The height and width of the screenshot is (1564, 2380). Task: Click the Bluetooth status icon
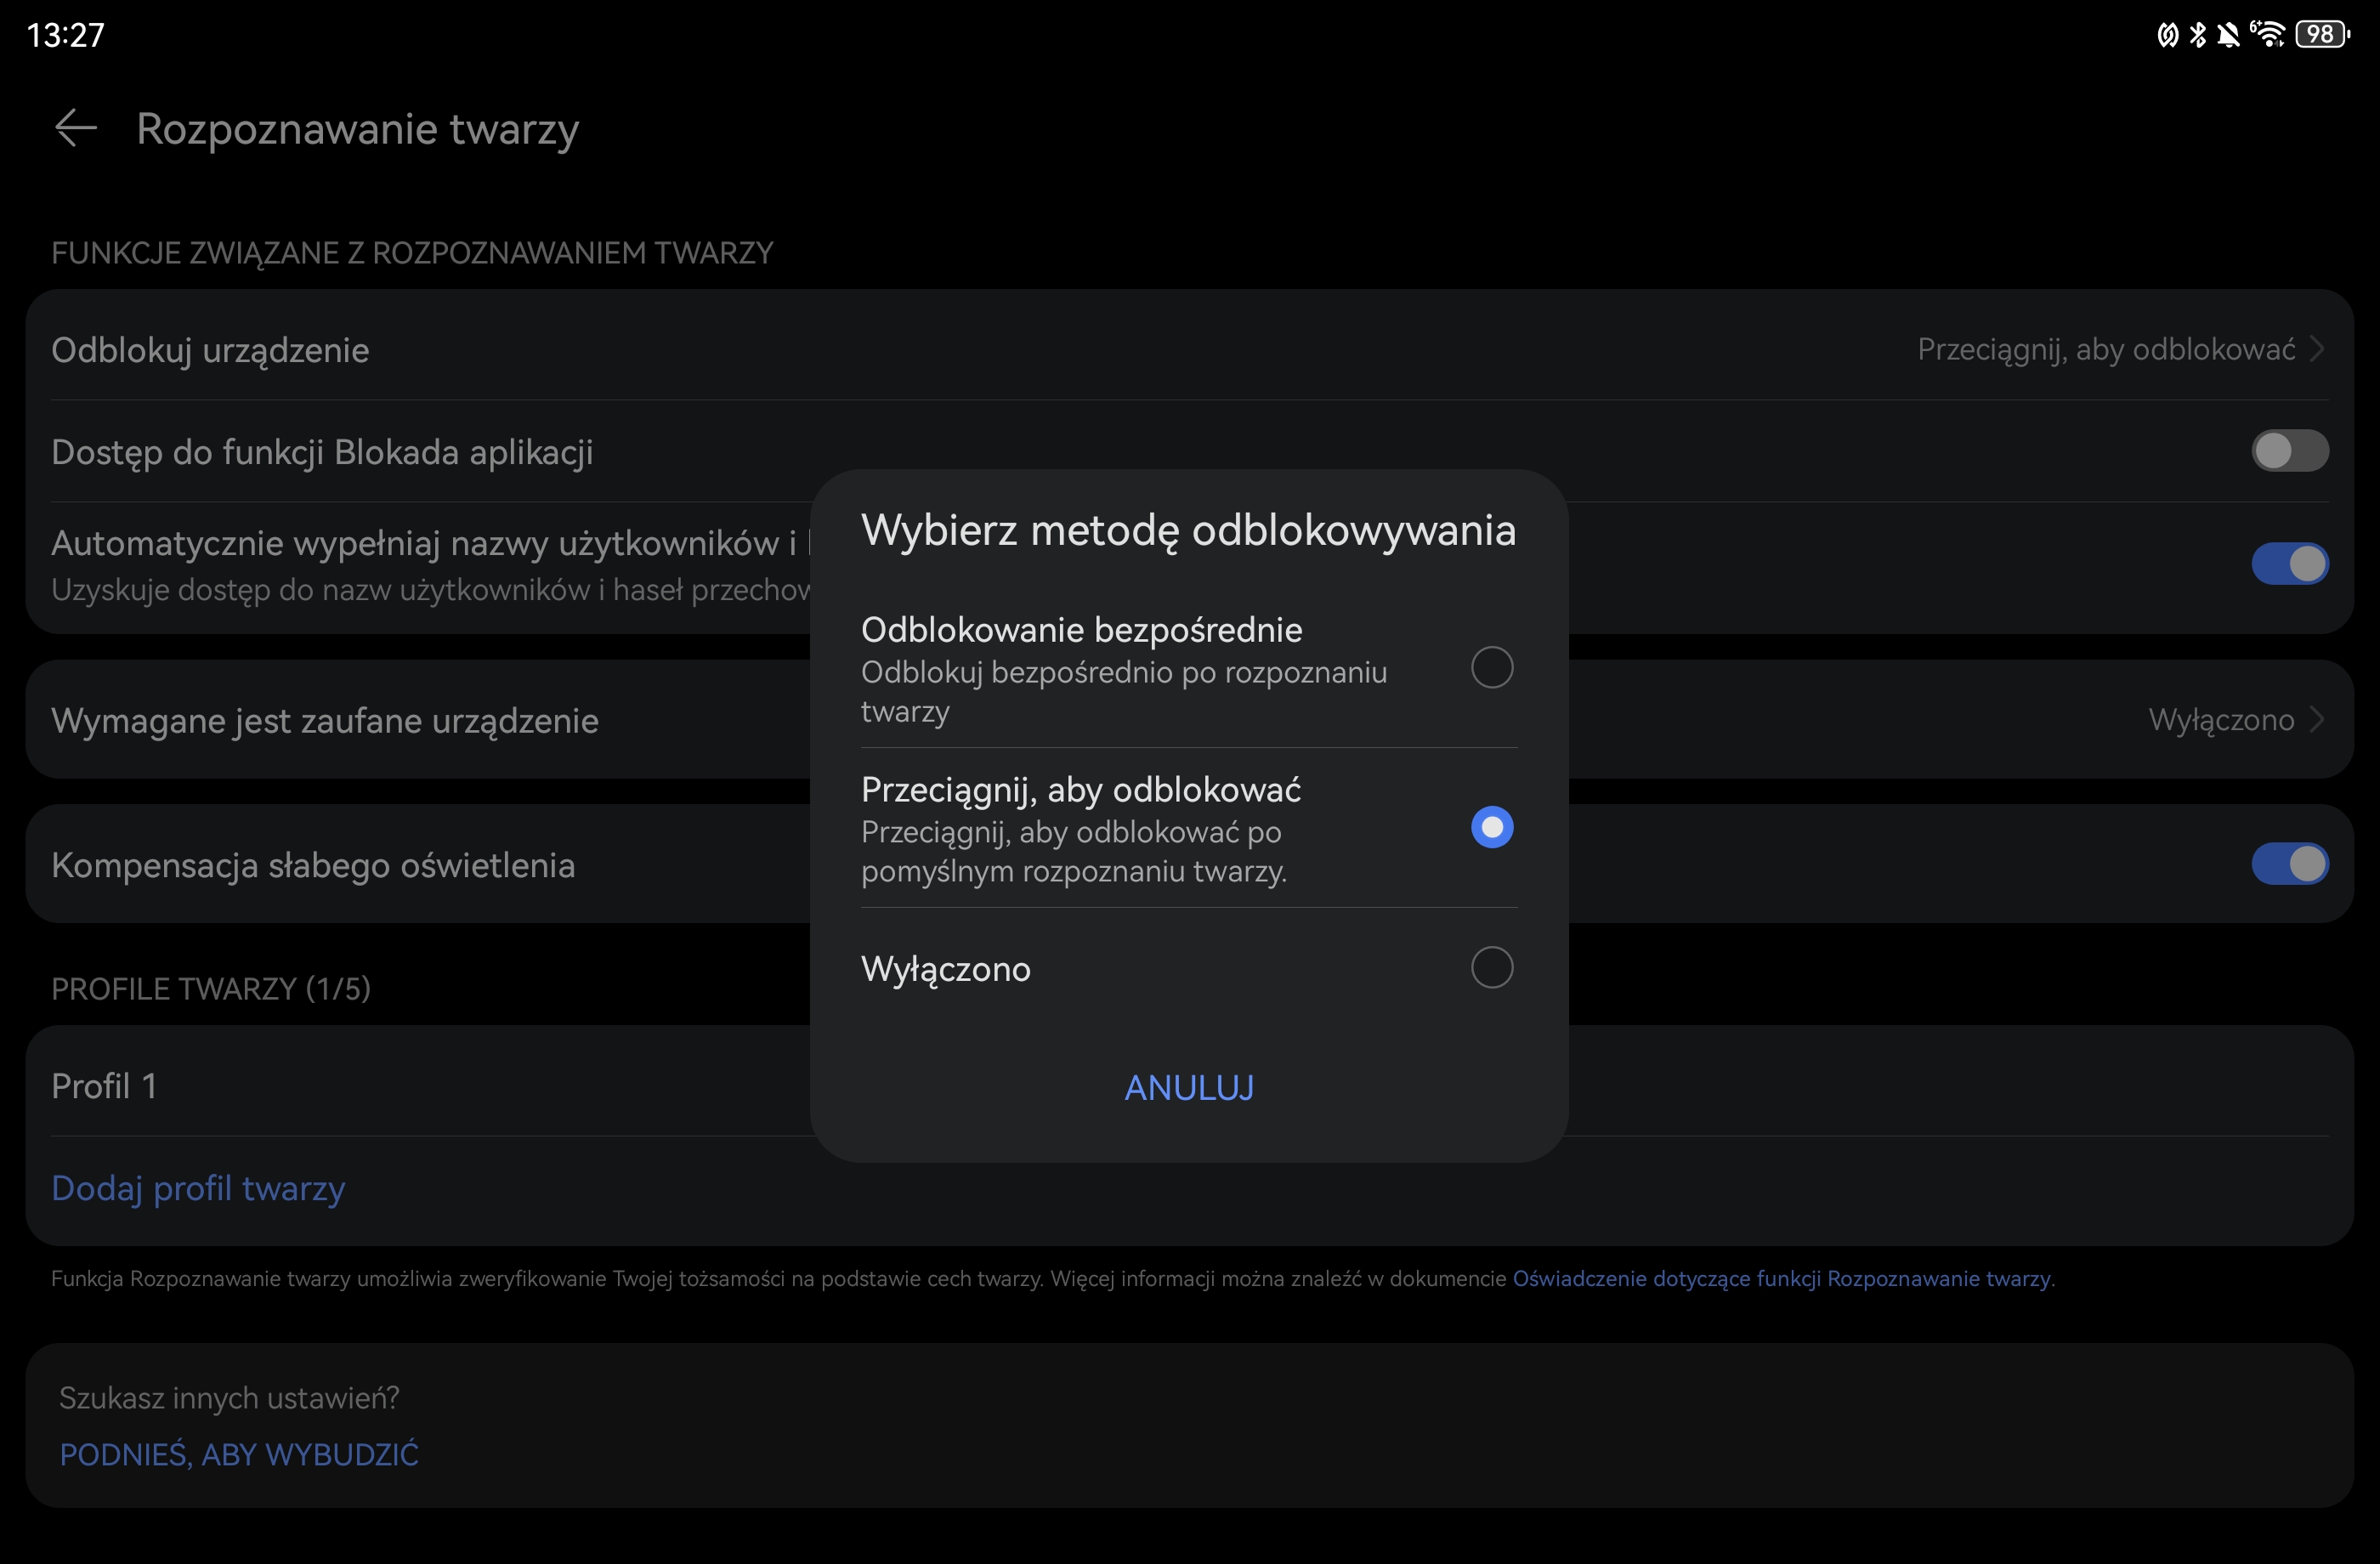point(2198,35)
